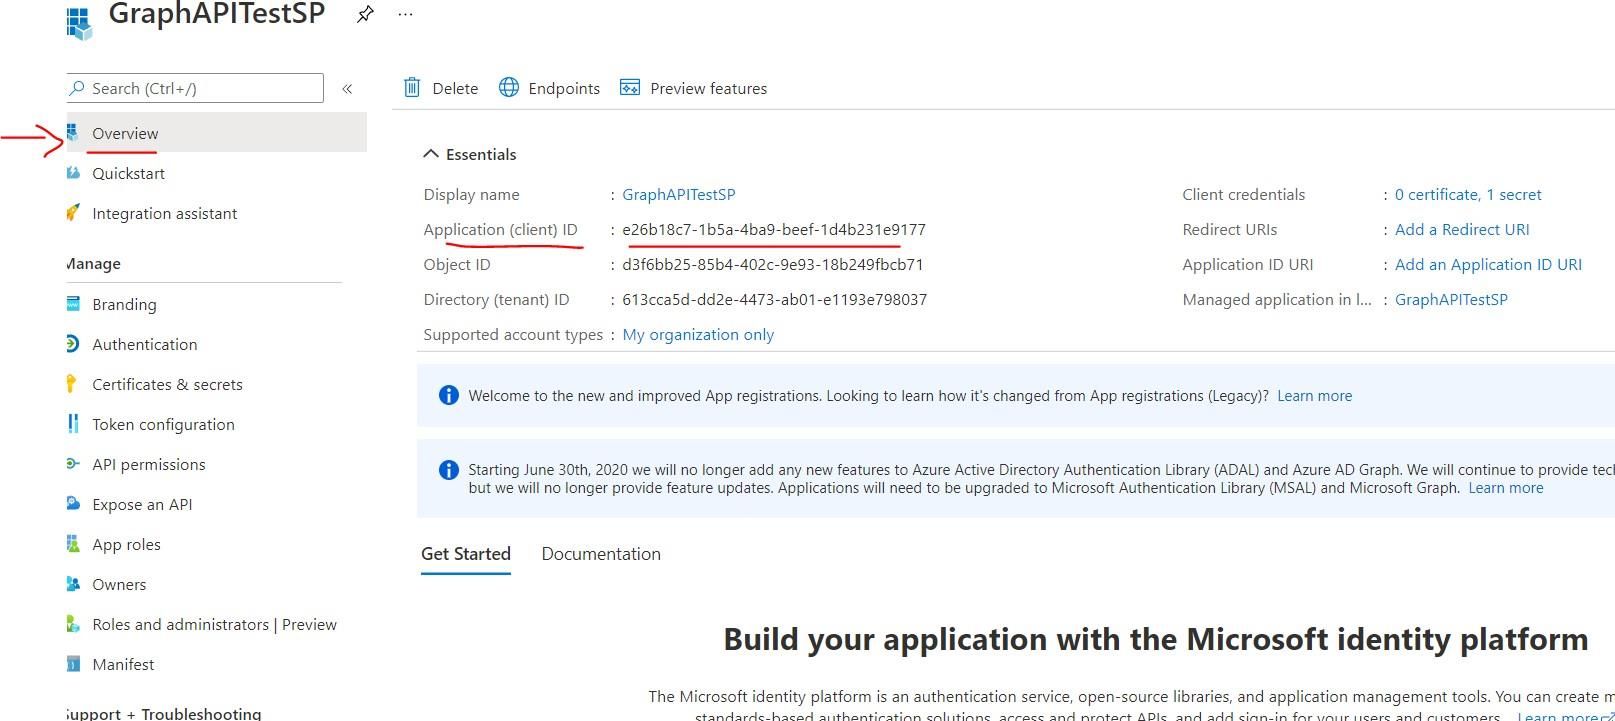1615x721 pixels.
Task: Click the API permissions icon
Action: (x=72, y=464)
